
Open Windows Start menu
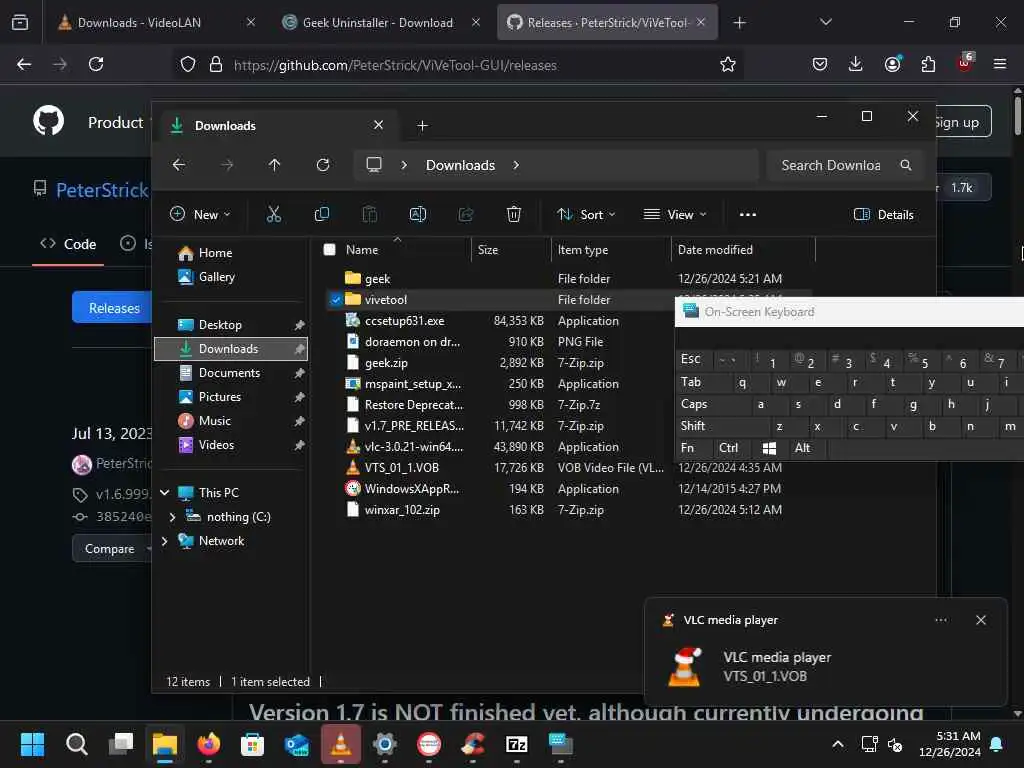[x=32, y=744]
